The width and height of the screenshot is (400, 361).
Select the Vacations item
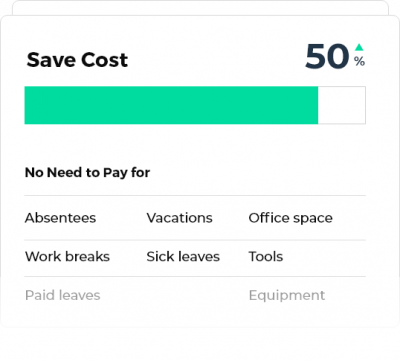(x=179, y=218)
